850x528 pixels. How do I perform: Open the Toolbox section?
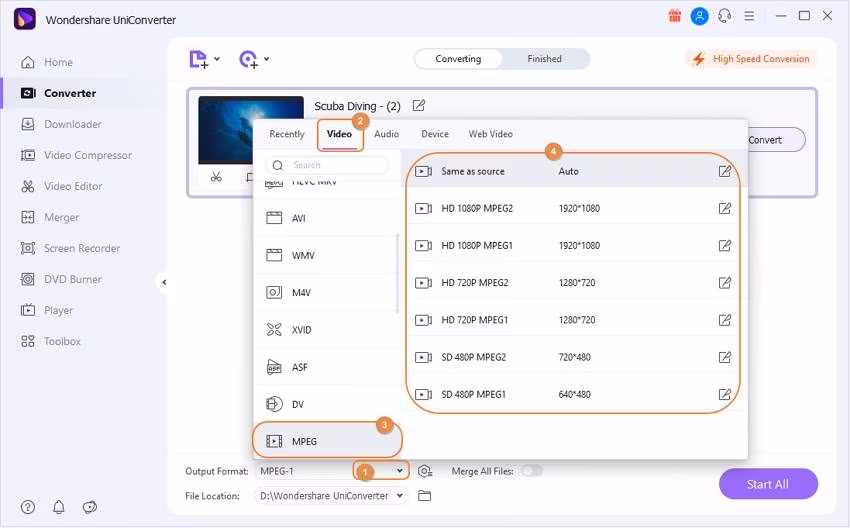pos(50,342)
